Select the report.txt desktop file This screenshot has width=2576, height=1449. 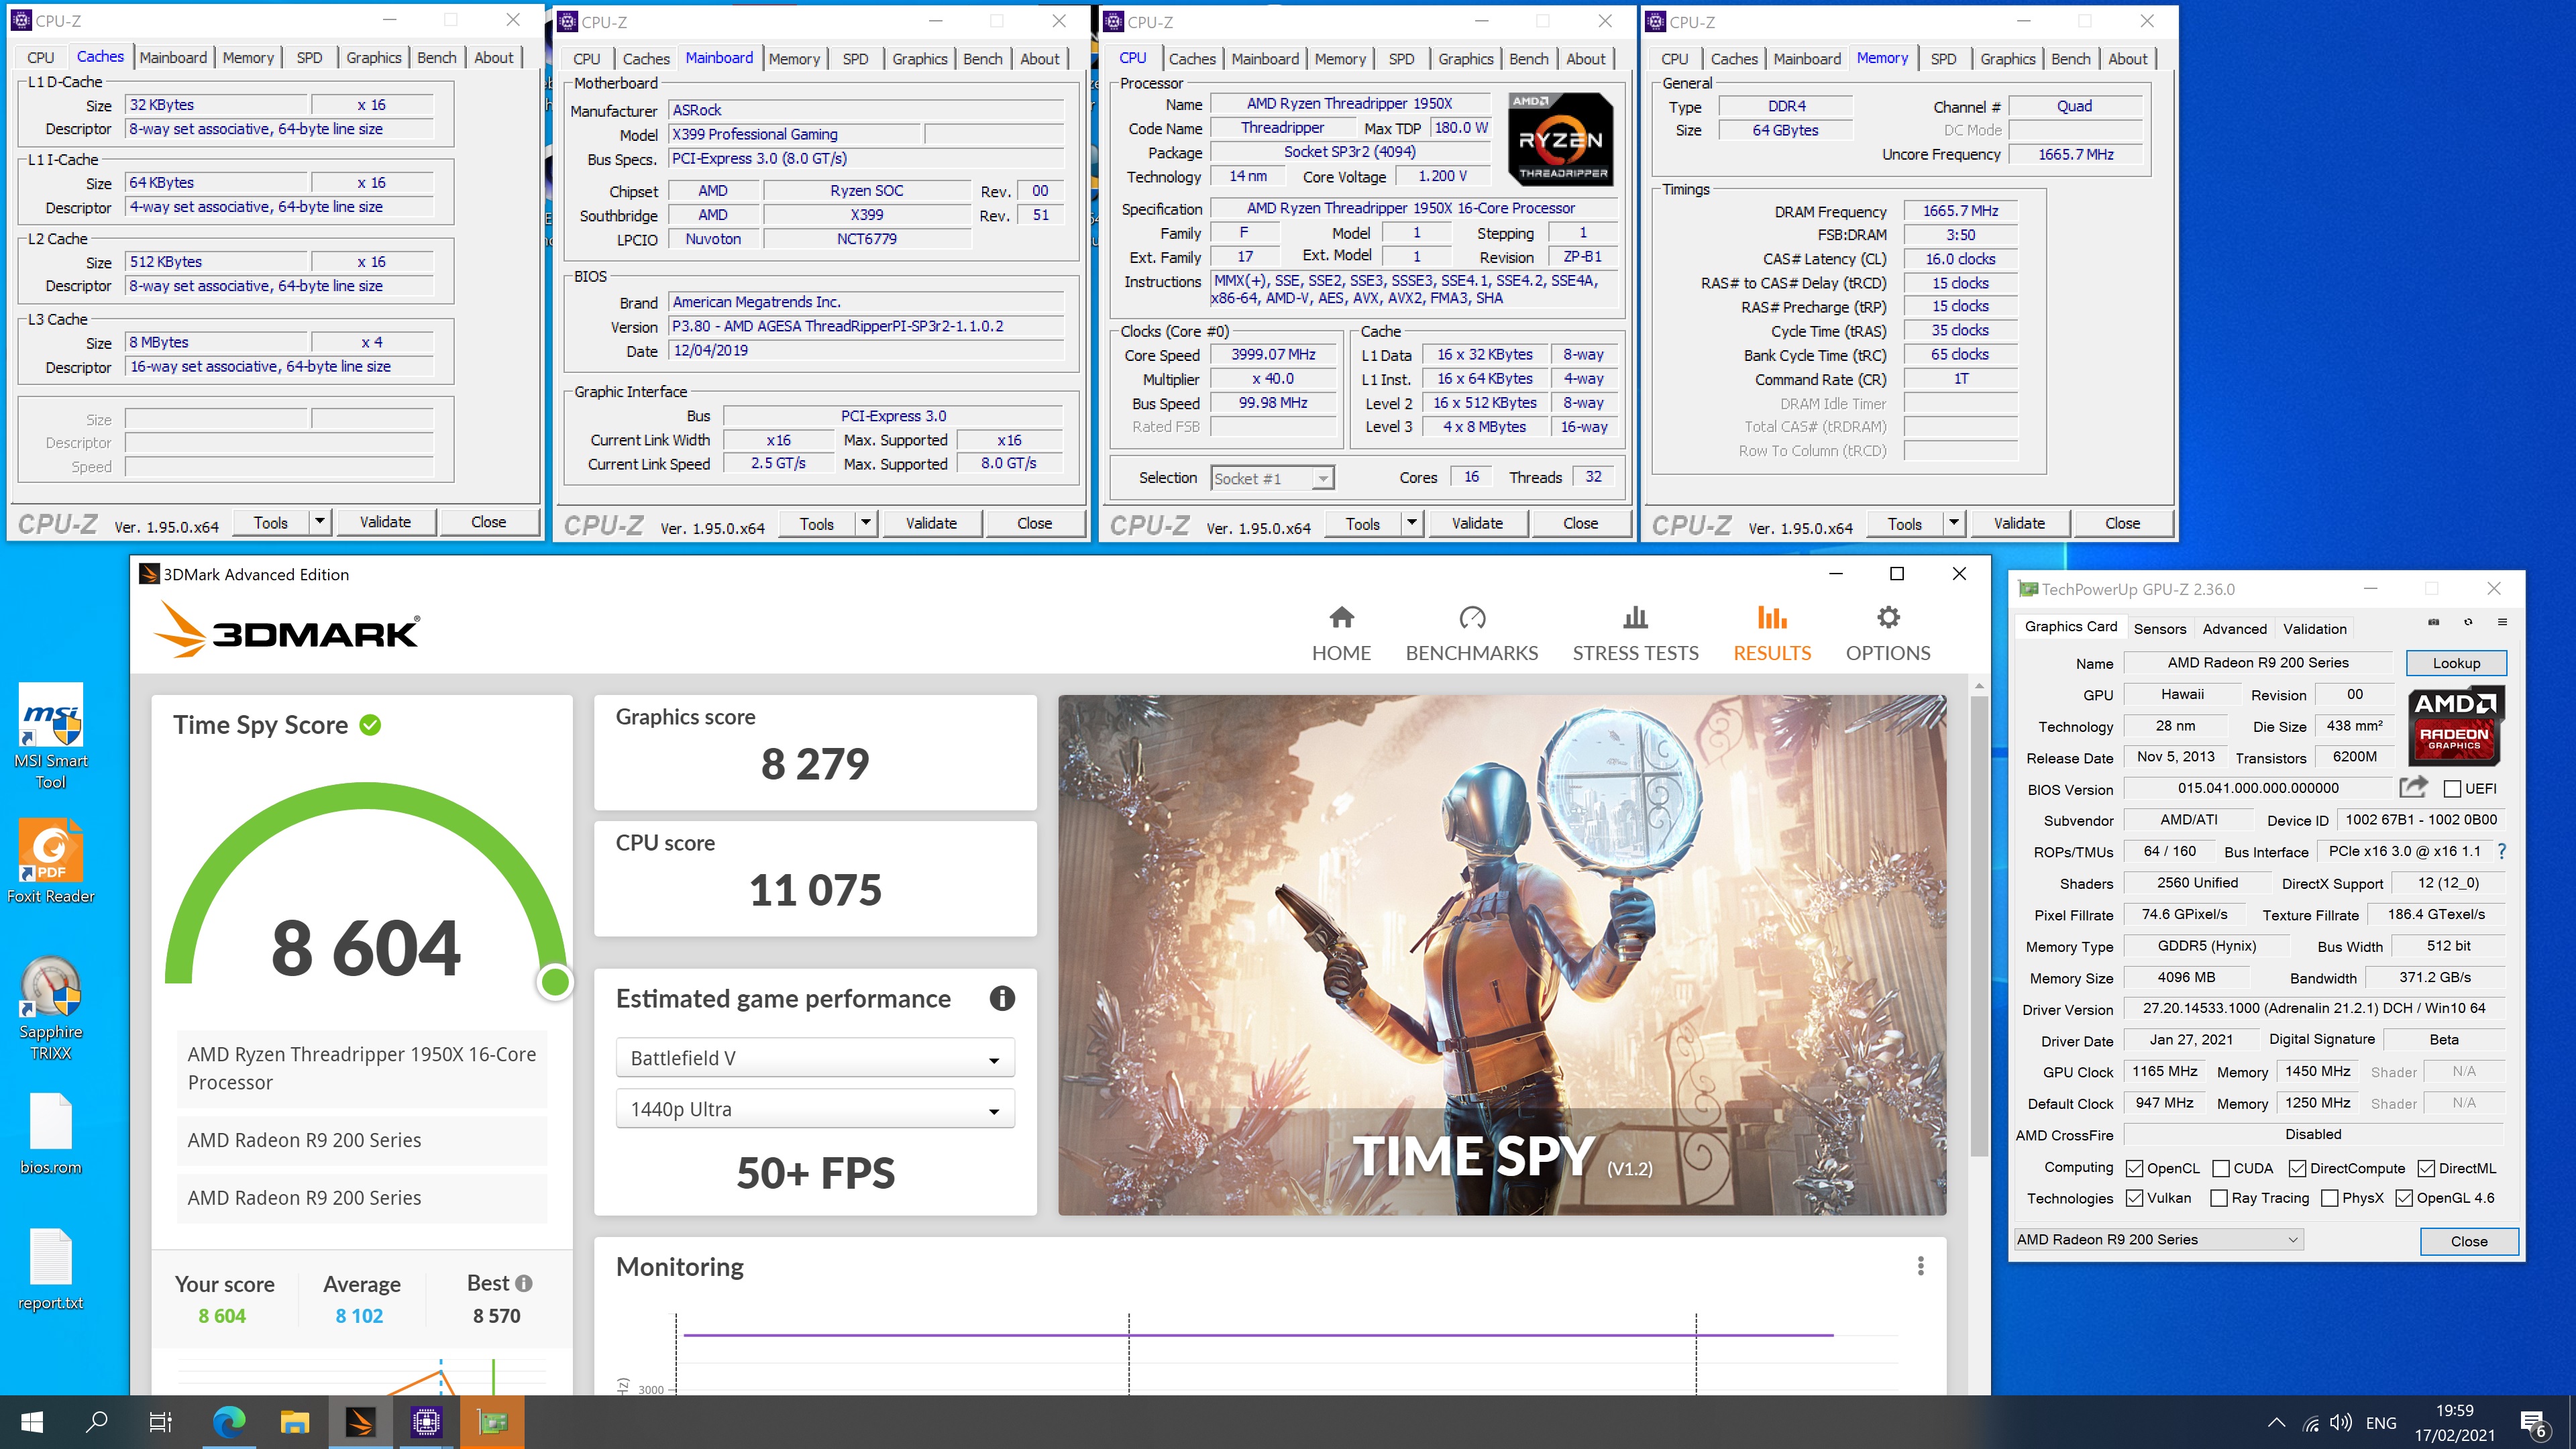pos(51,1269)
